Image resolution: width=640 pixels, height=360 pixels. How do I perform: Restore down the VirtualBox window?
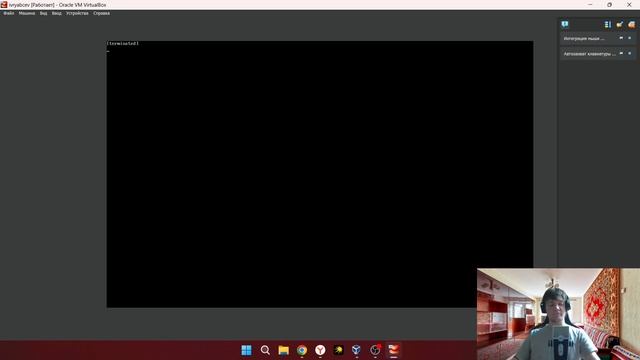609,4
